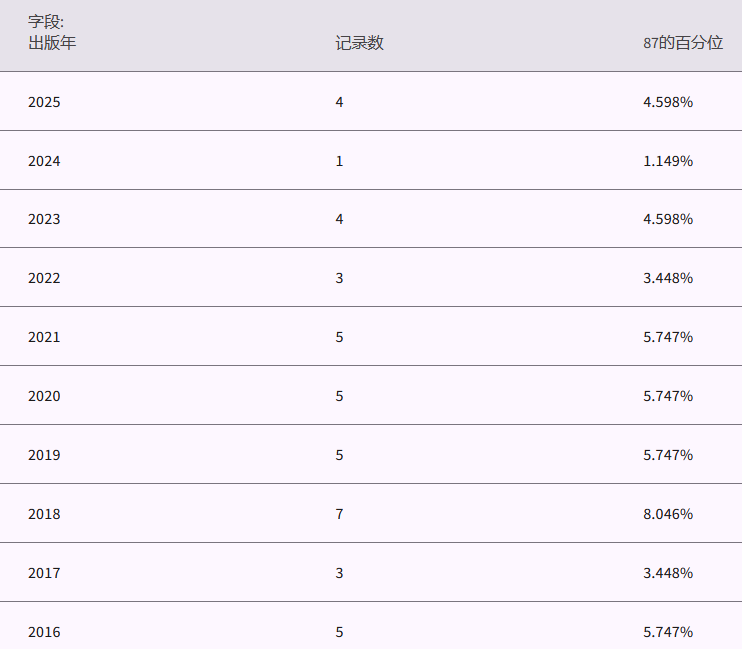Click the 记录数 column header

tap(359, 43)
